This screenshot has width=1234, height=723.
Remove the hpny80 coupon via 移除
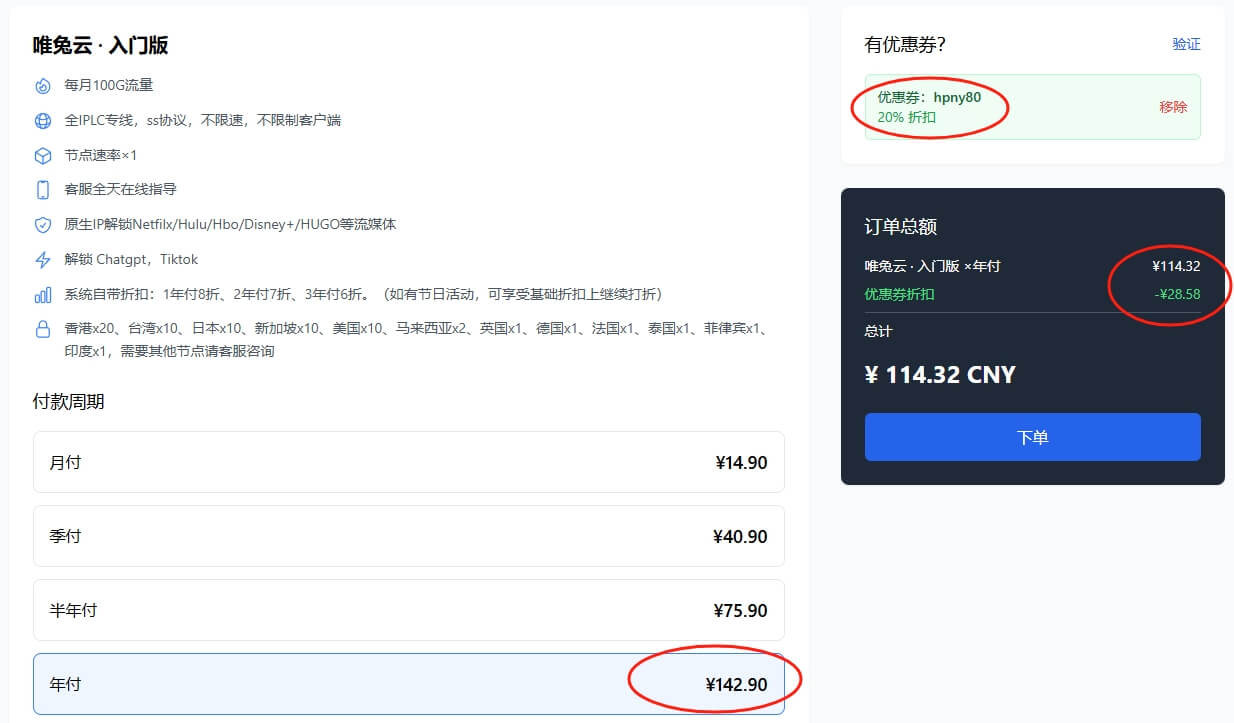click(x=1172, y=106)
